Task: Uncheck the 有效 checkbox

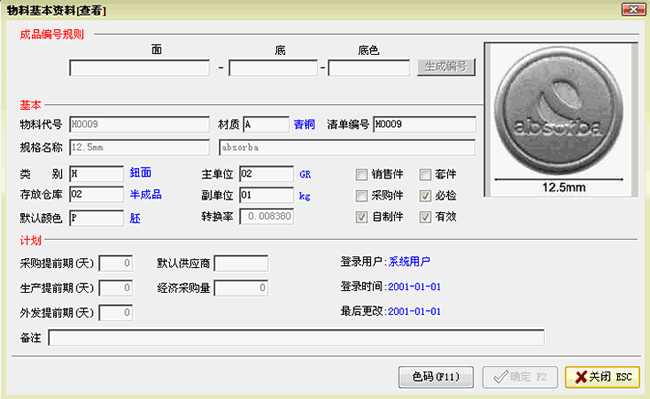Action: tap(425, 217)
